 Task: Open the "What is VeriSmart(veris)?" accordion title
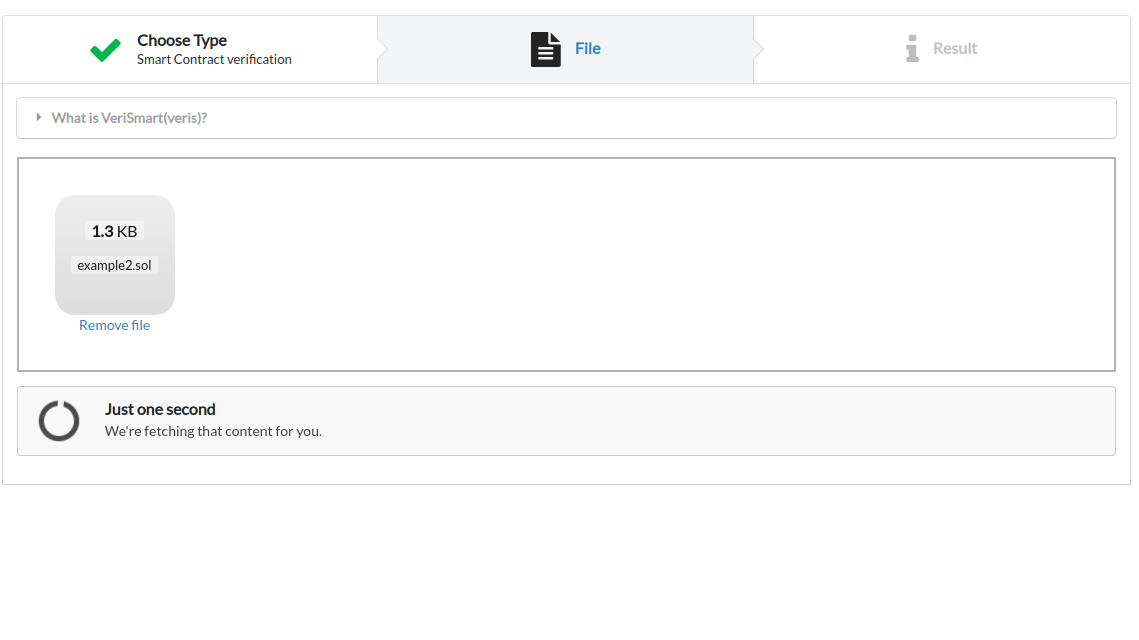[x=129, y=118]
